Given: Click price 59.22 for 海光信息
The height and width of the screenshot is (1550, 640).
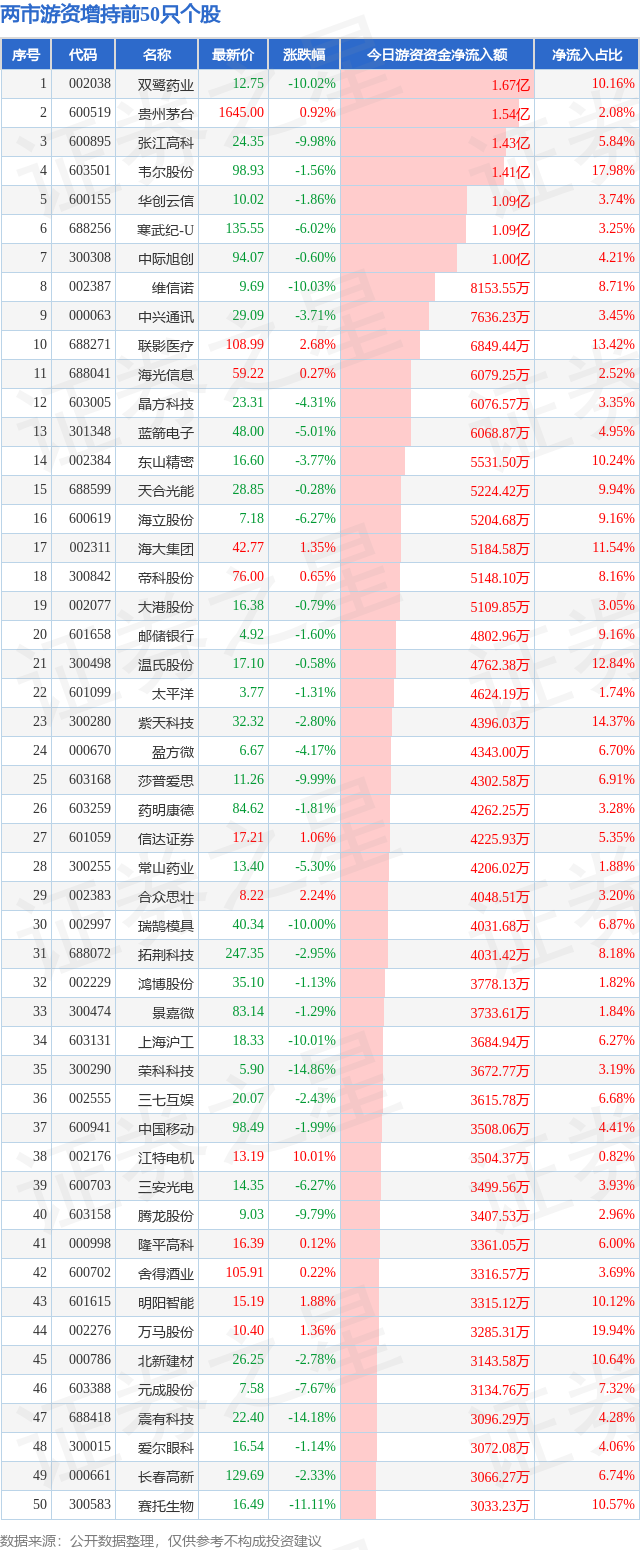Looking at the screenshot, I should (x=248, y=374).
